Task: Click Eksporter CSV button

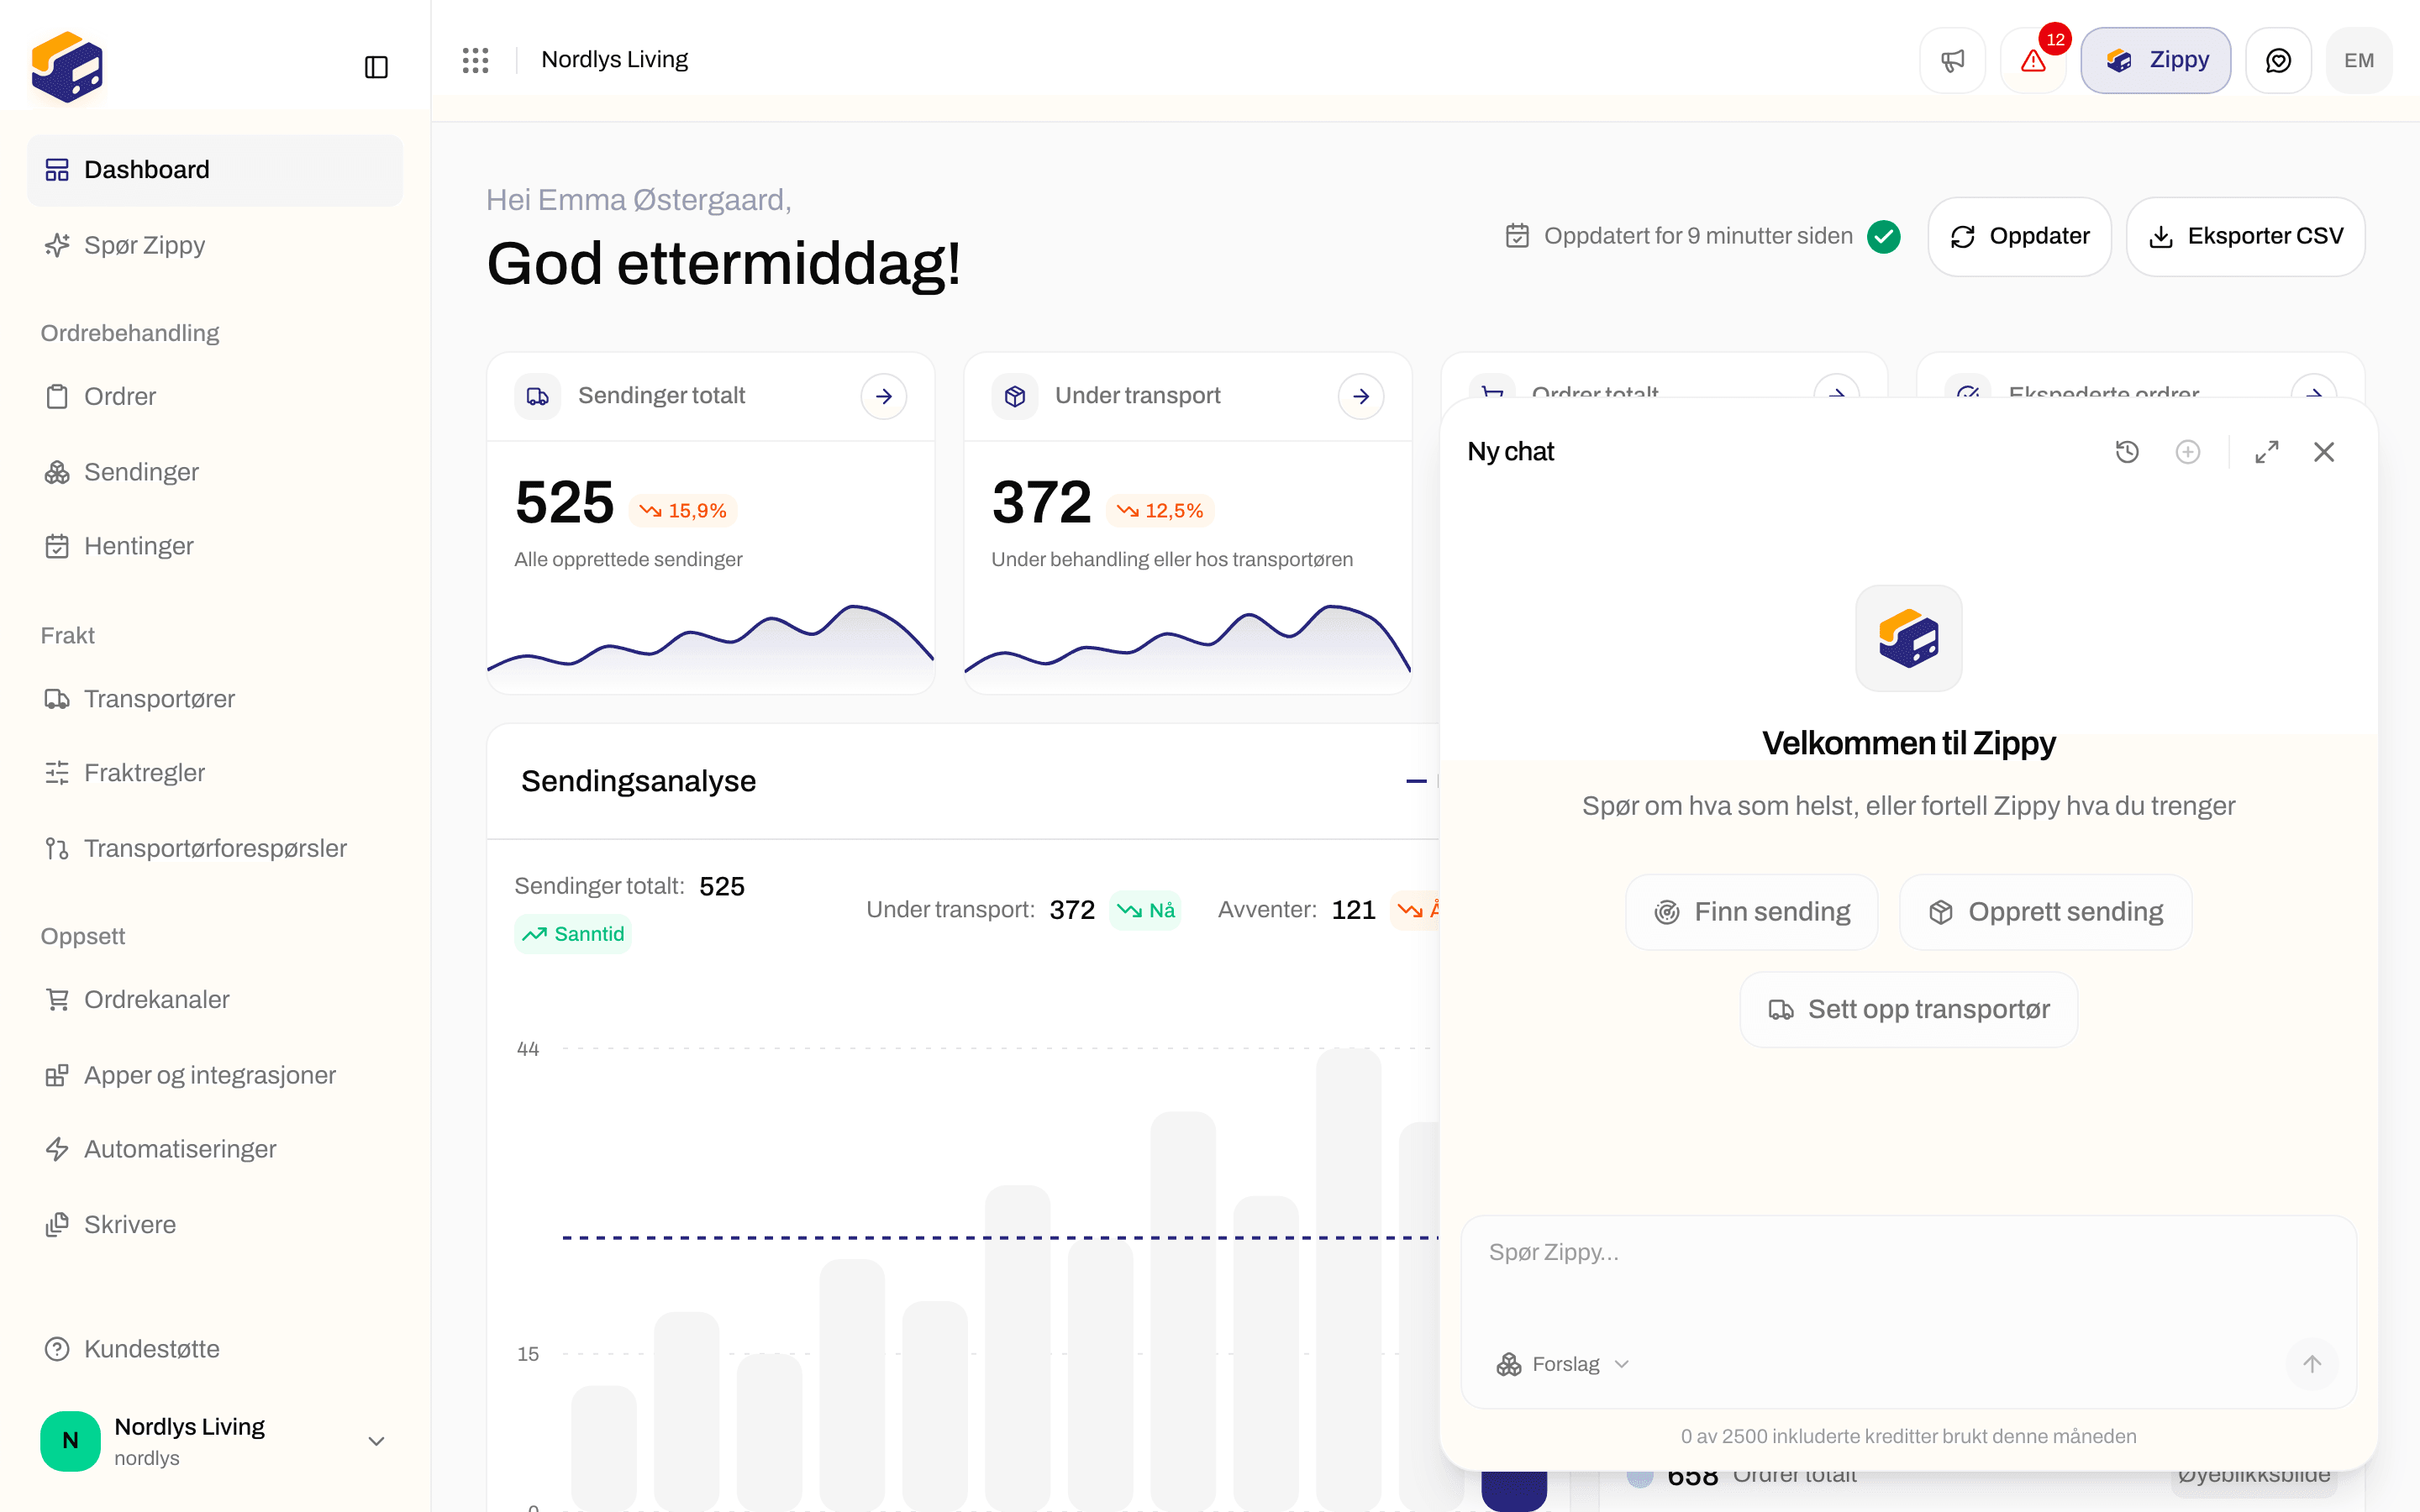Action: tap(2245, 236)
